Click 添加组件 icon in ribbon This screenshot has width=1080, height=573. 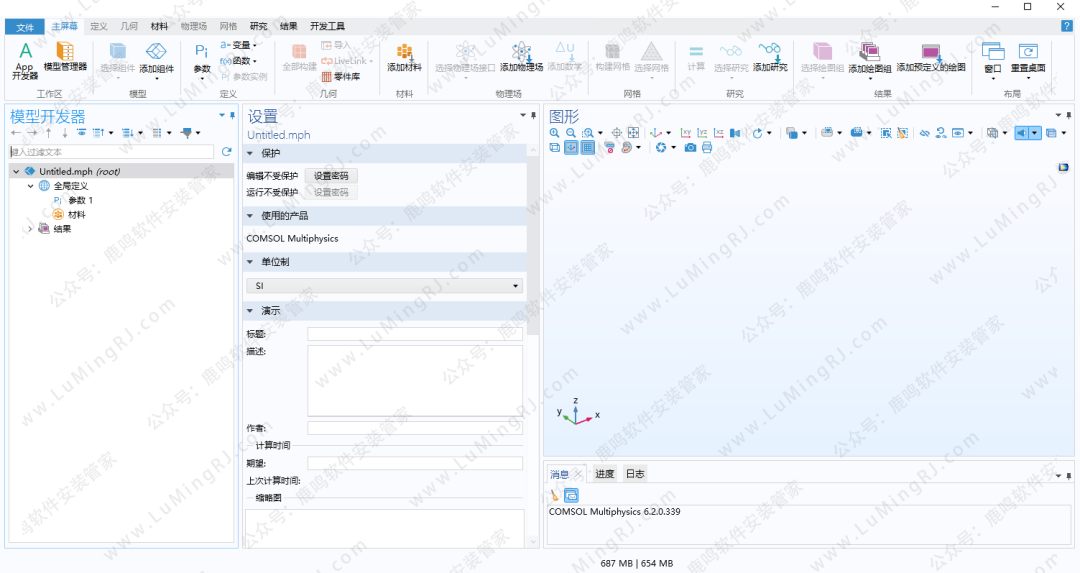click(x=156, y=58)
